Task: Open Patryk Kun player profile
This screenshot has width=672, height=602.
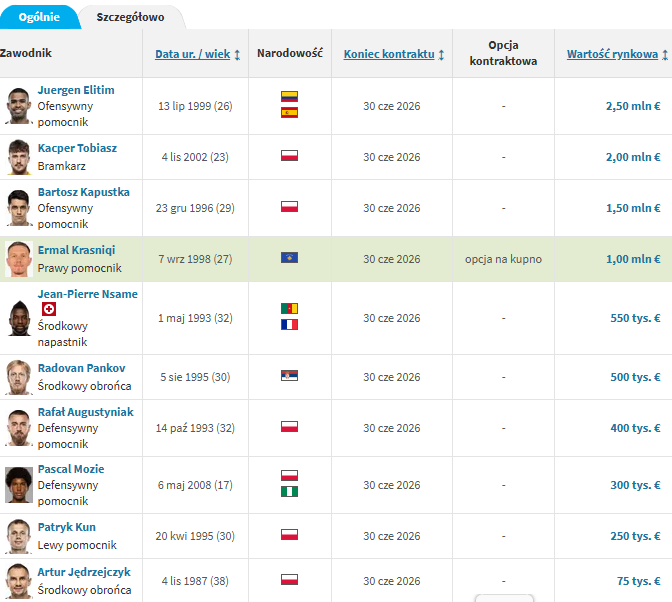Action: click(66, 527)
